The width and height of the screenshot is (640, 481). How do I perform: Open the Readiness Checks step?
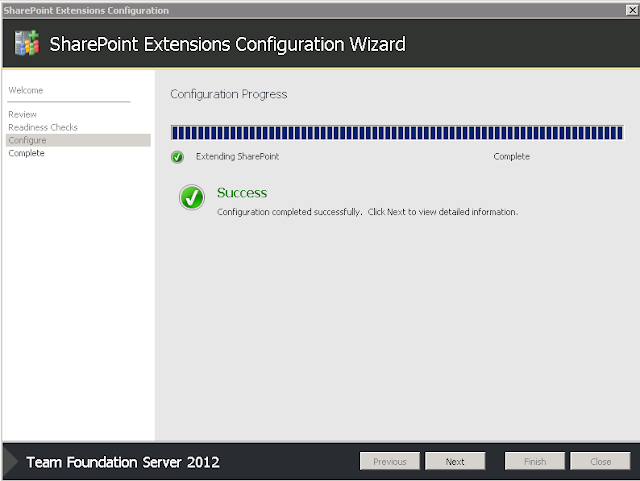click(x=43, y=127)
